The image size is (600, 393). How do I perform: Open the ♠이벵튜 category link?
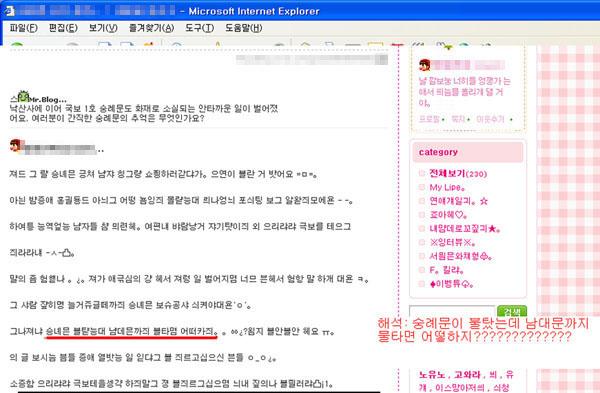452,284
